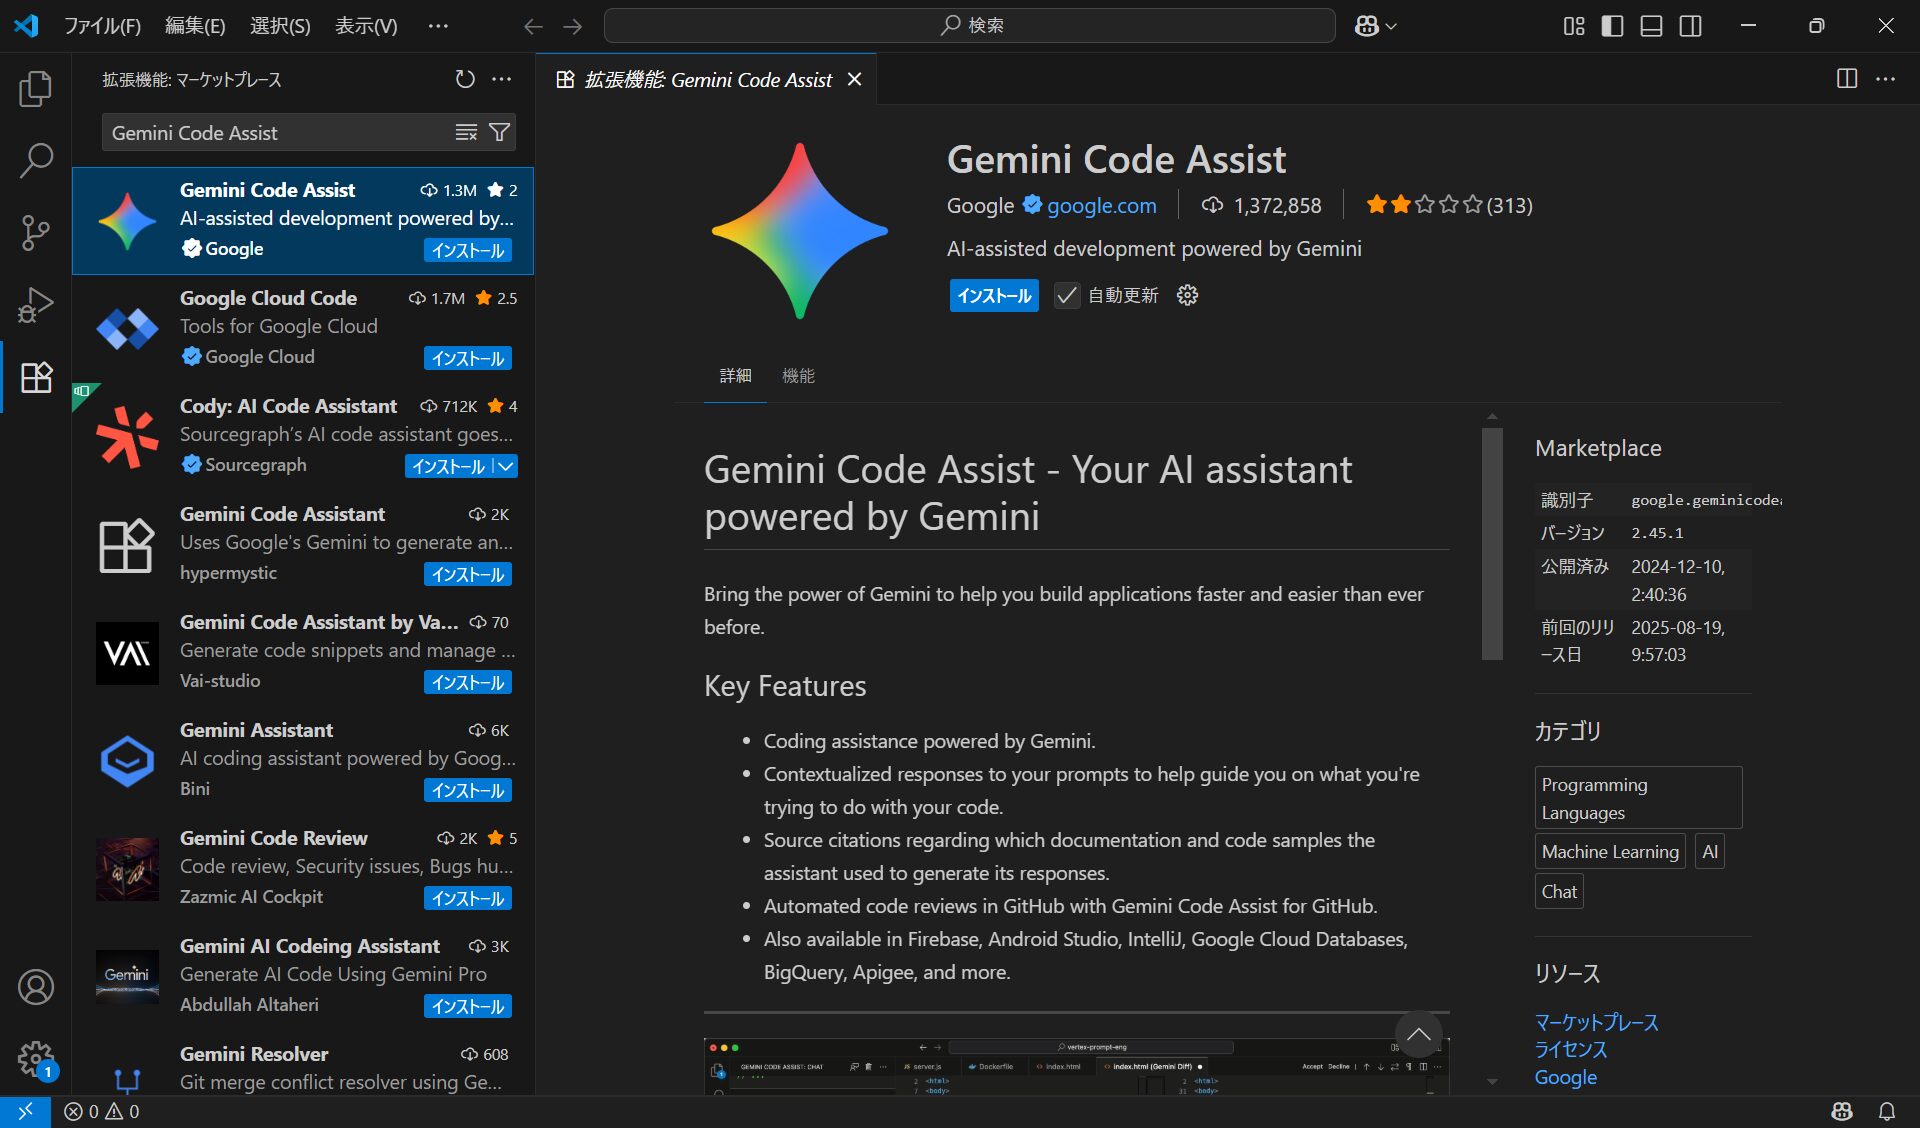Install Gemini Code Assistant by hypermystic
1920x1128 pixels.
click(468, 574)
